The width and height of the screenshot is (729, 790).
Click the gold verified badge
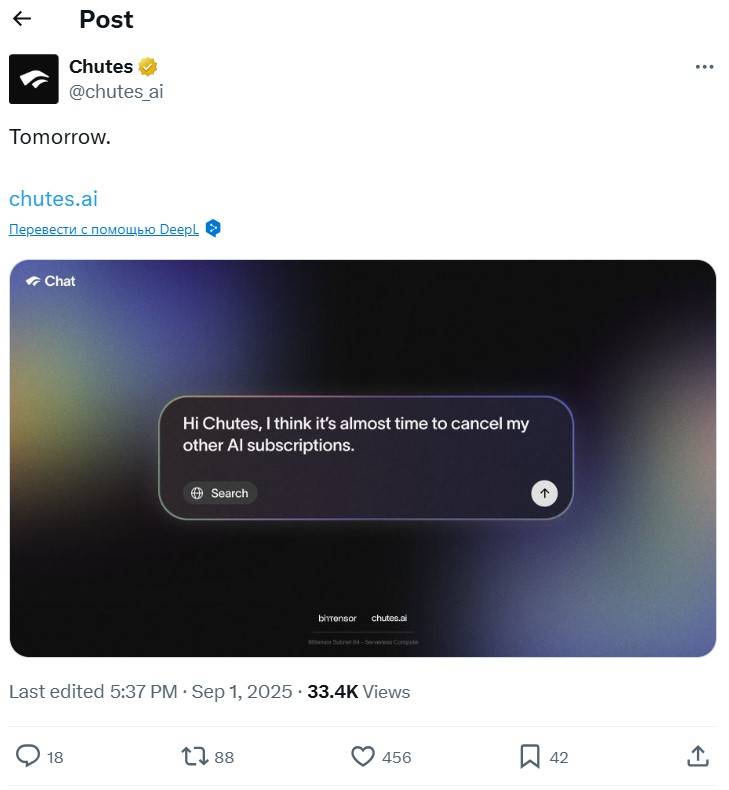[x=148, y=67]
